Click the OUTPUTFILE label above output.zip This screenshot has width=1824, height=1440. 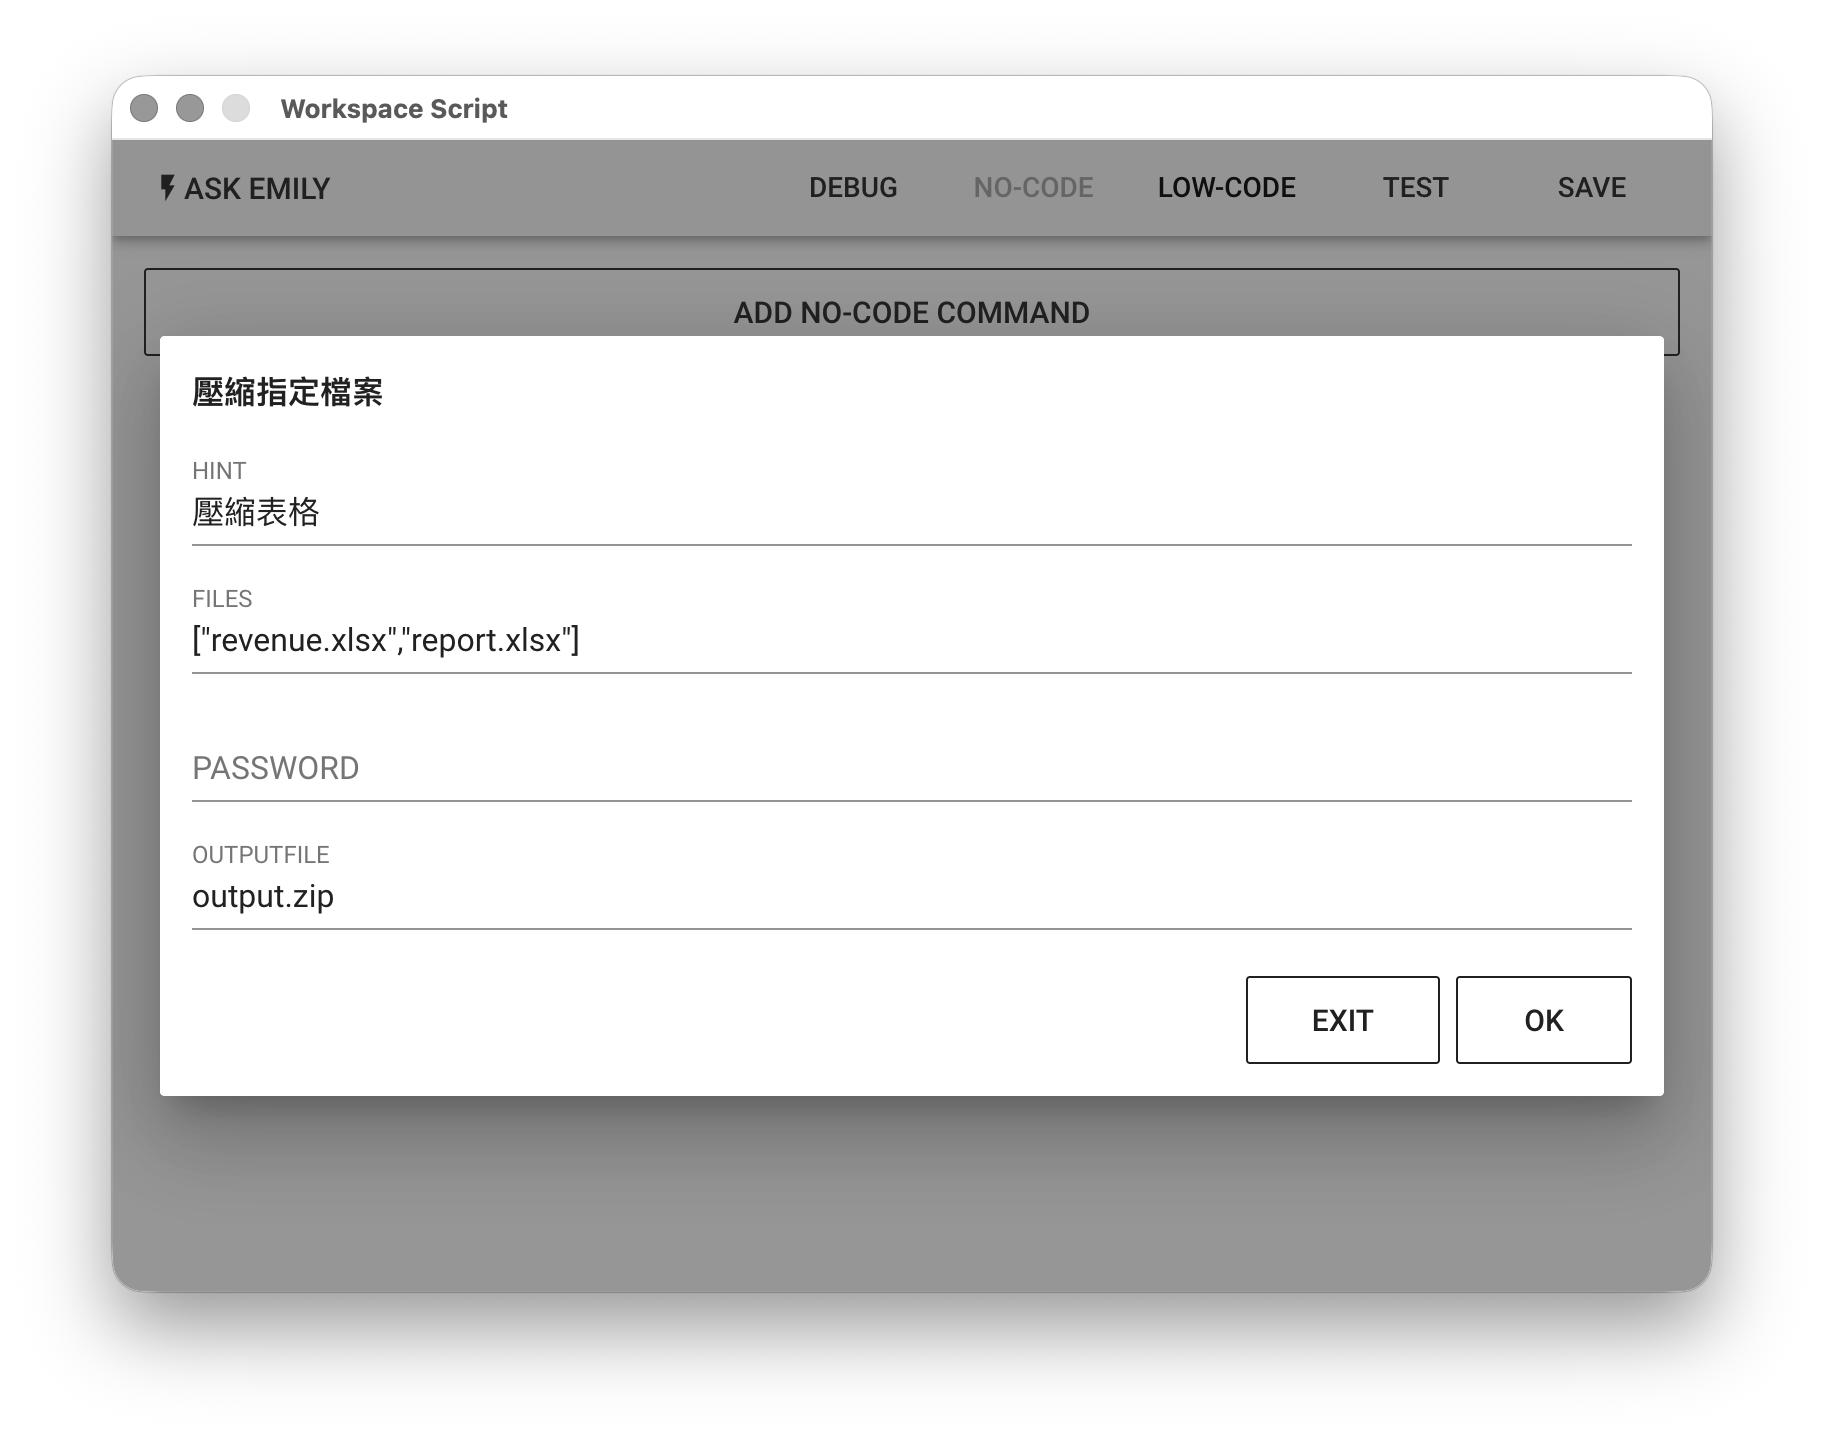tap(260, 855)
